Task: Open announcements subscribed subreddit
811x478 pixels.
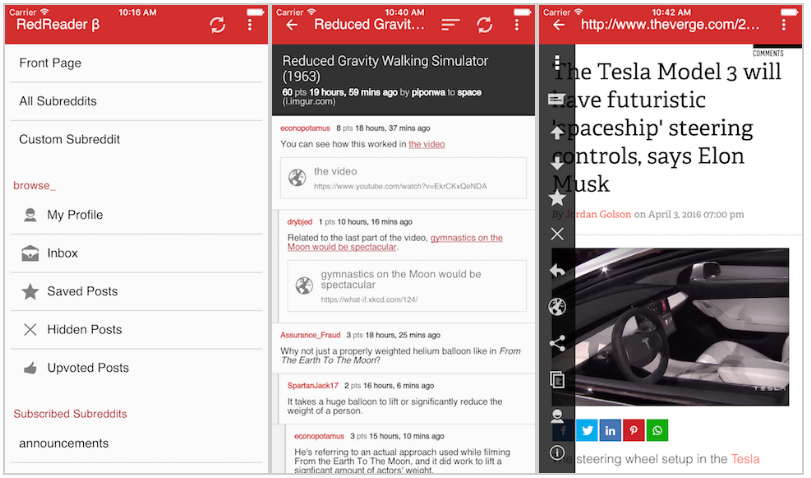Action: [137, 443]
